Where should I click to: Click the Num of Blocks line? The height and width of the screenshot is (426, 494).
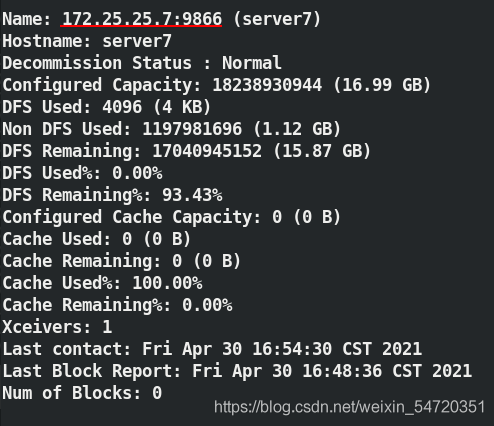click(x=82, y=393)
